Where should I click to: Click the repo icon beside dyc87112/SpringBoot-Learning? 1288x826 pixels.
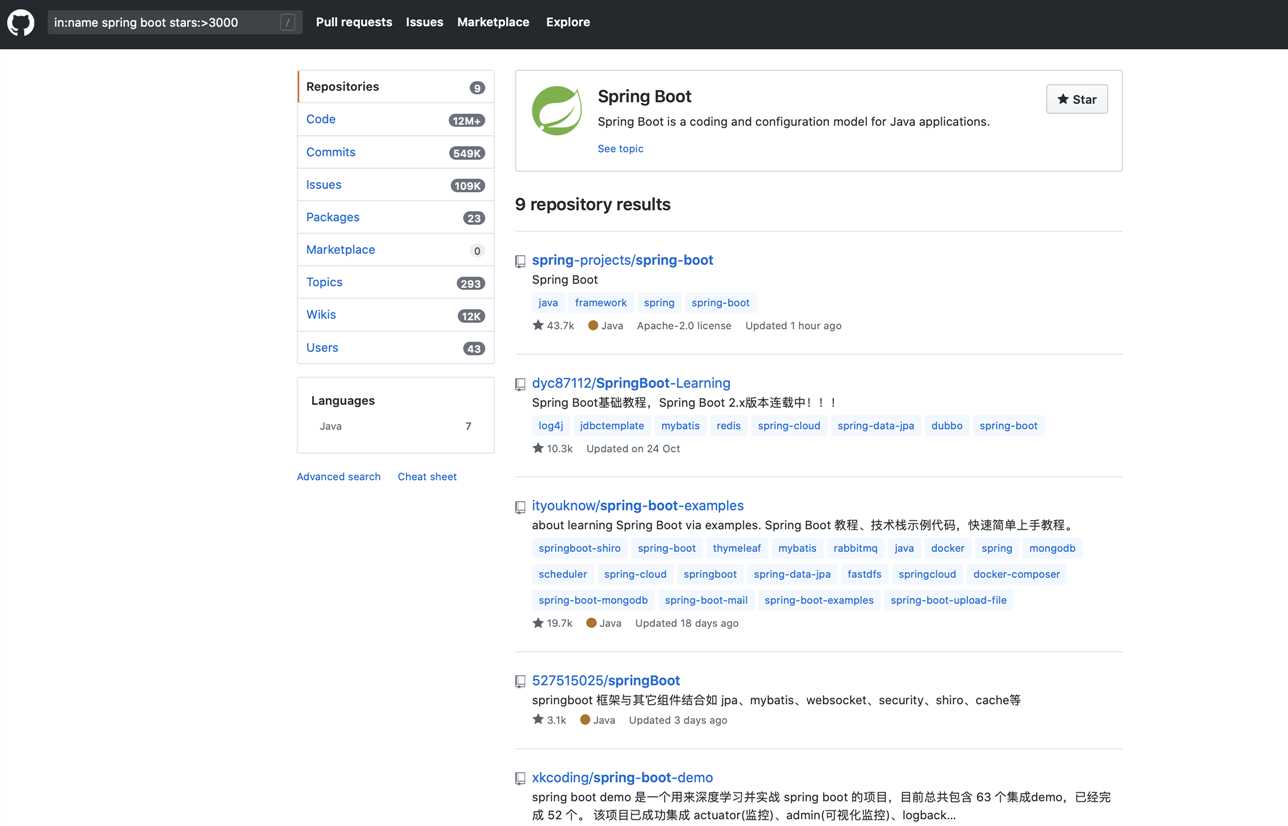click(x=520, y=384)
